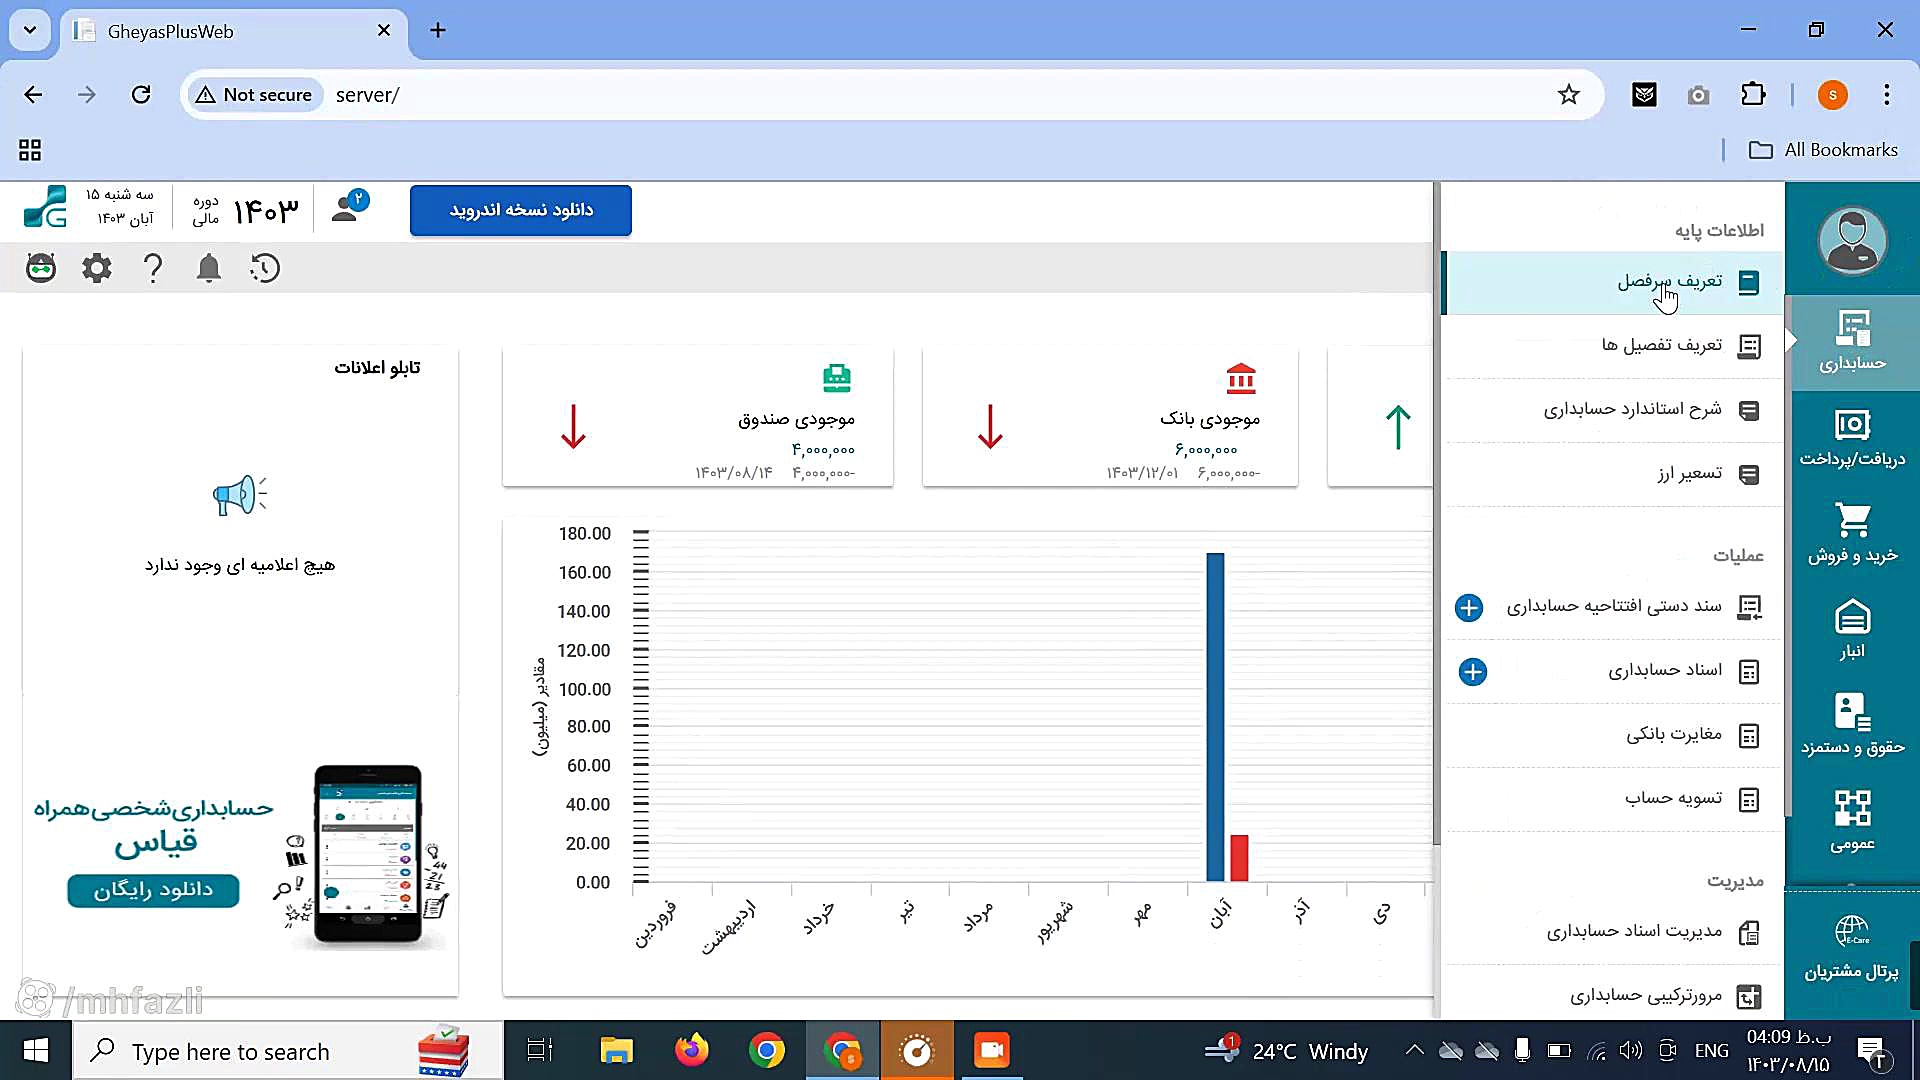
Task: Open the پرتال مشتریان customer portal
Action: click(x=1852, y=948)
